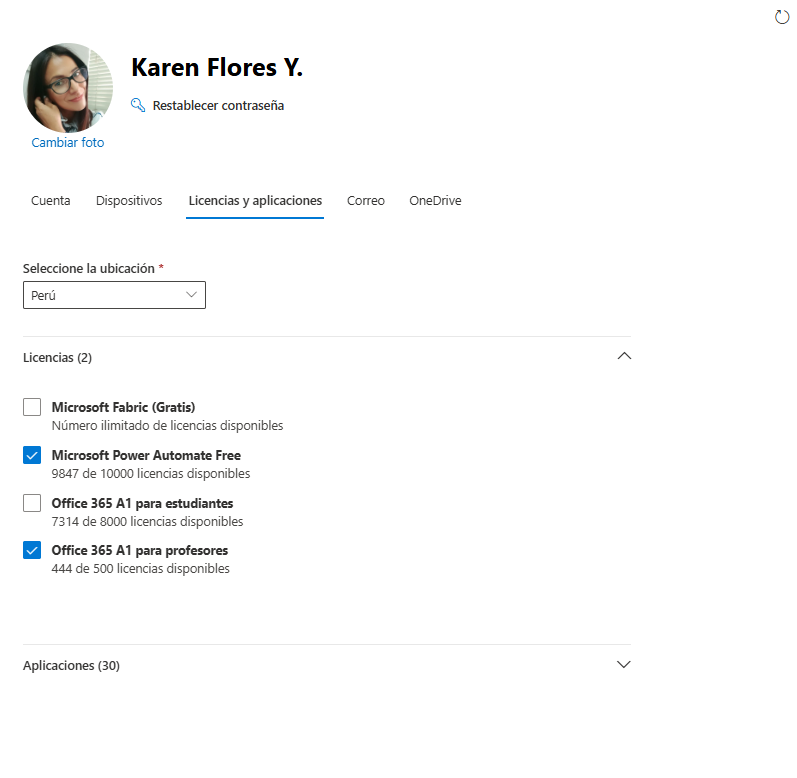Image resolution: width=797 pixels, height=778 pixels.
Task: Open the Correo tab
Action: coord(366,201)
